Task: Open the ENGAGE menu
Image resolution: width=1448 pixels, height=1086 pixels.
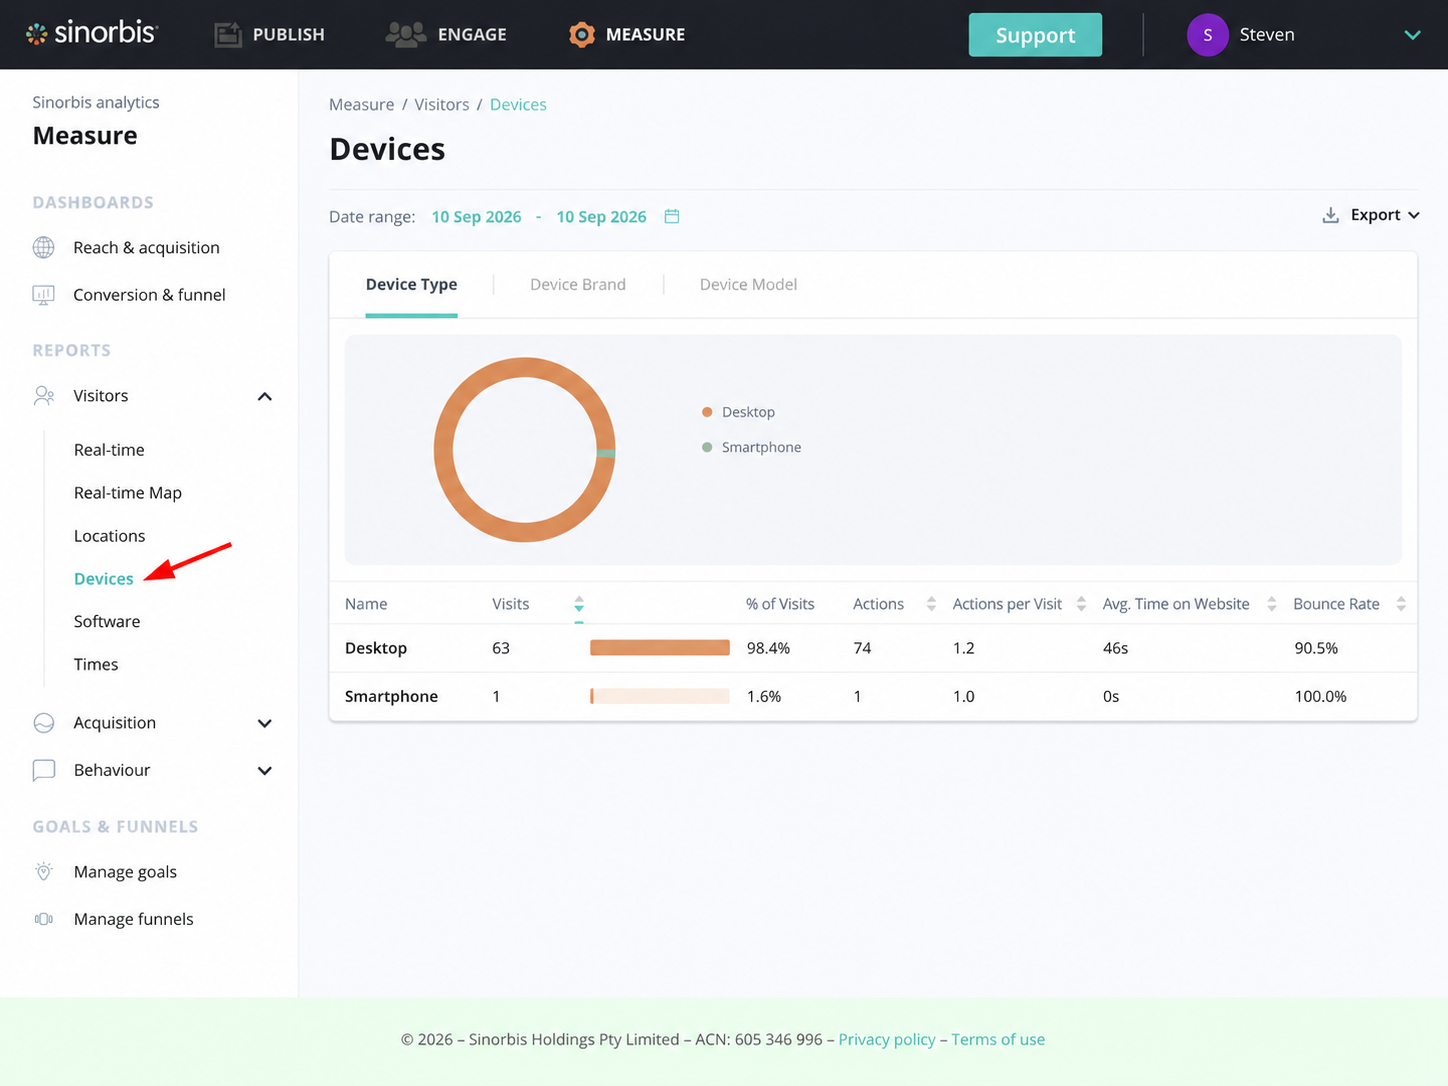Action: pyautogui.click(x=447, y=35)
